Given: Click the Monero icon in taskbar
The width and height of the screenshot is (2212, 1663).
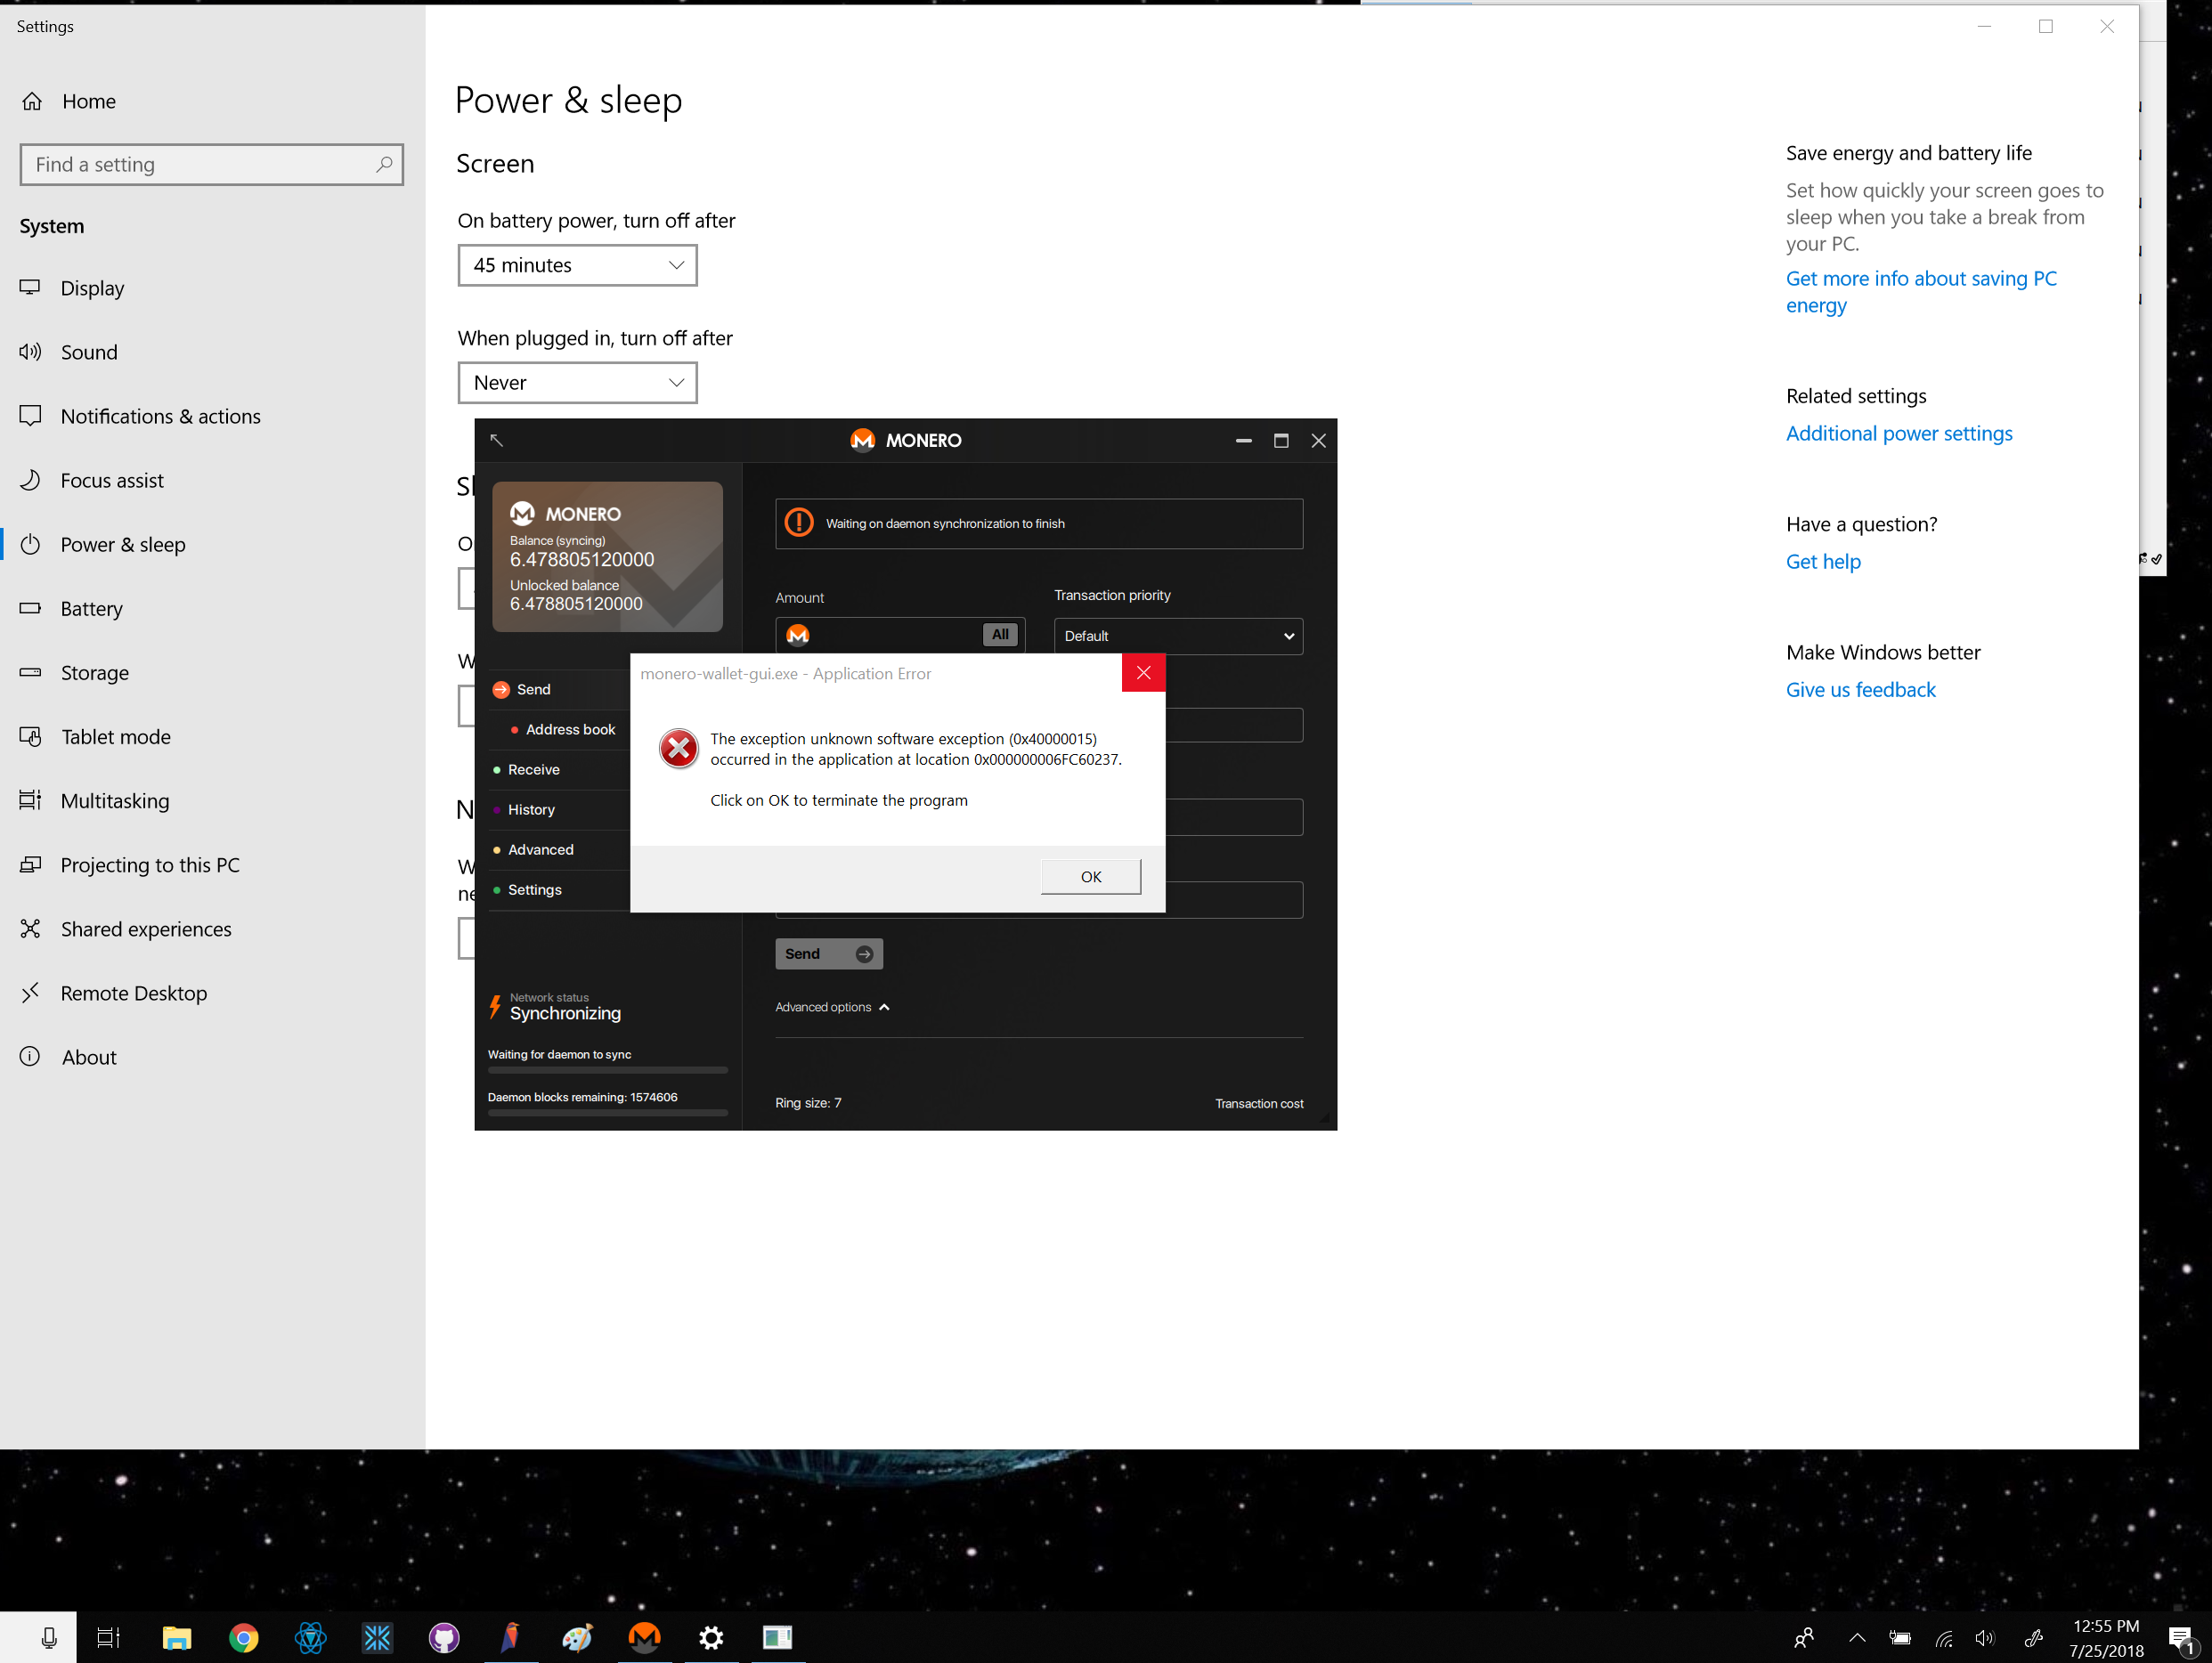Looking at the screenshot, I should click(644, 1637).
